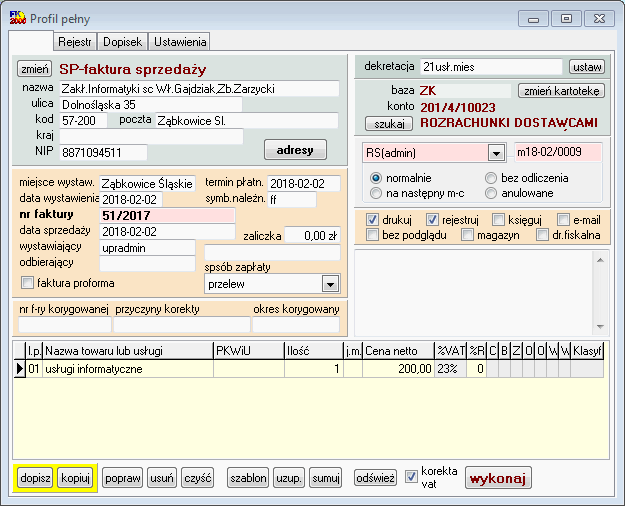Open the RS(admin) register dropdown

pyautogui.click(x=496, y=153)
